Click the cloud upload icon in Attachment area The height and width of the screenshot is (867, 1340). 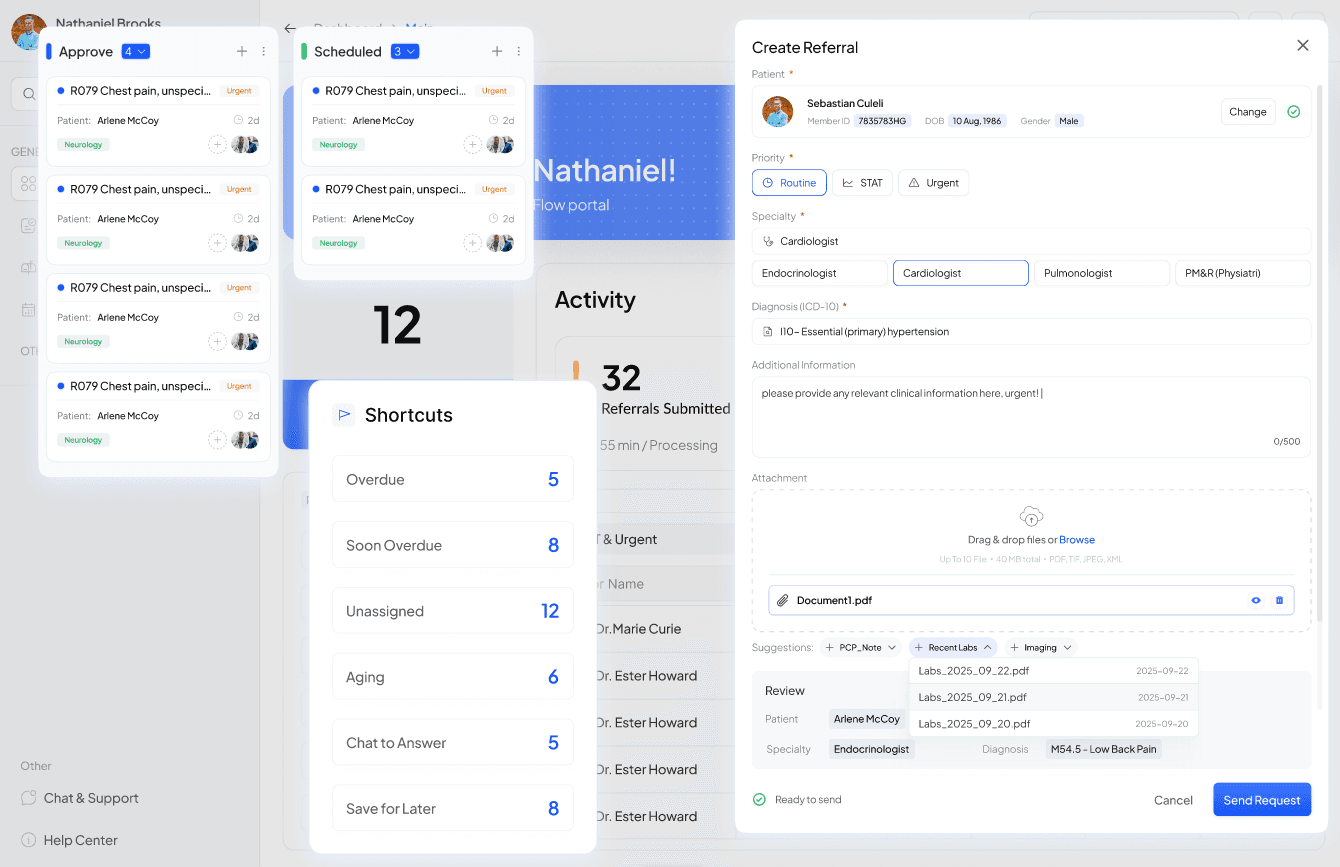pyautogui.click(x=1031, y=516)
